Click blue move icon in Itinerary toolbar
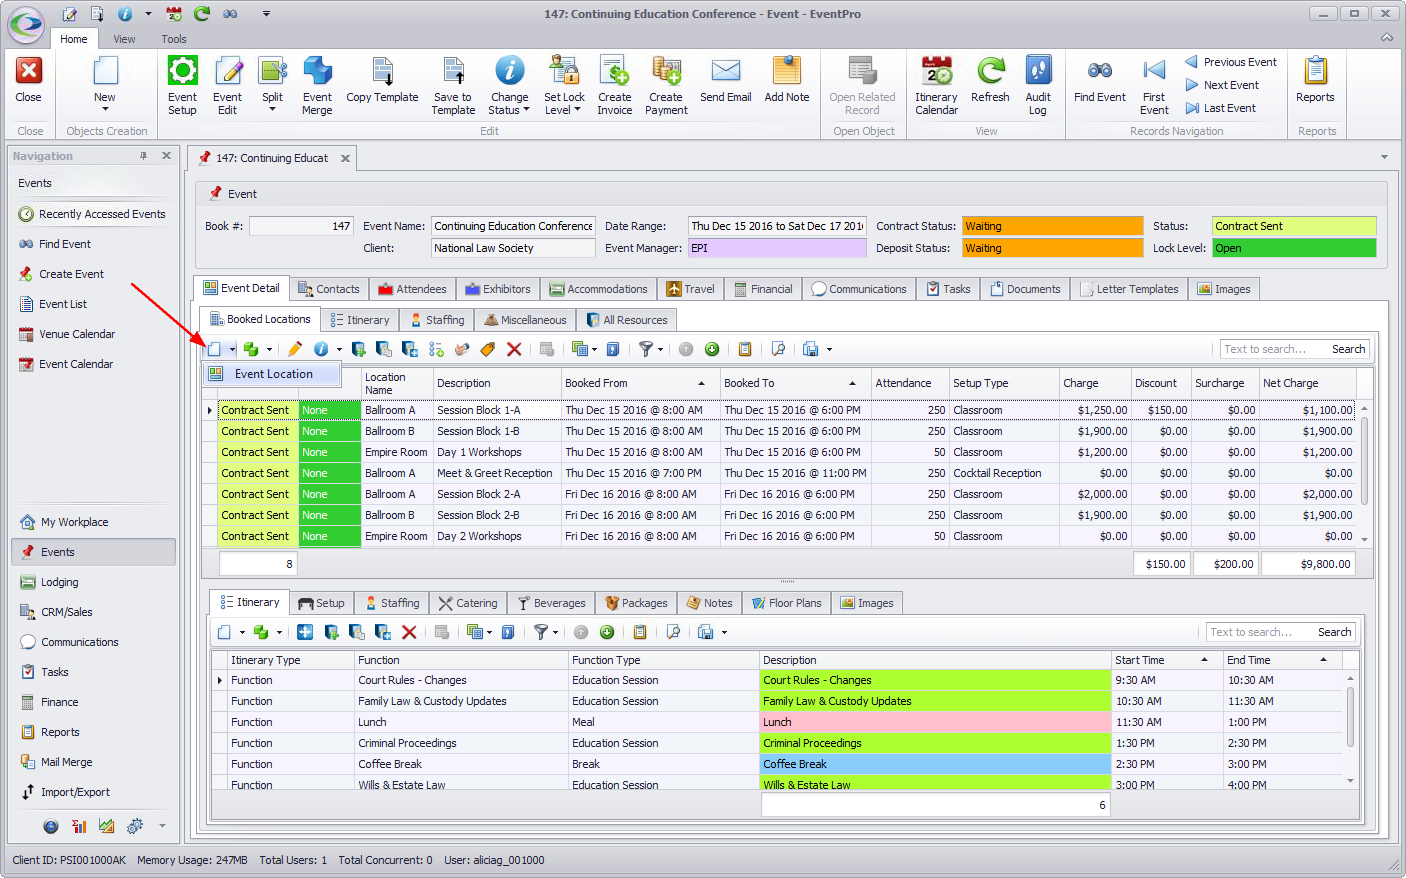The image size is (1406, 878). tap(305, 632)
